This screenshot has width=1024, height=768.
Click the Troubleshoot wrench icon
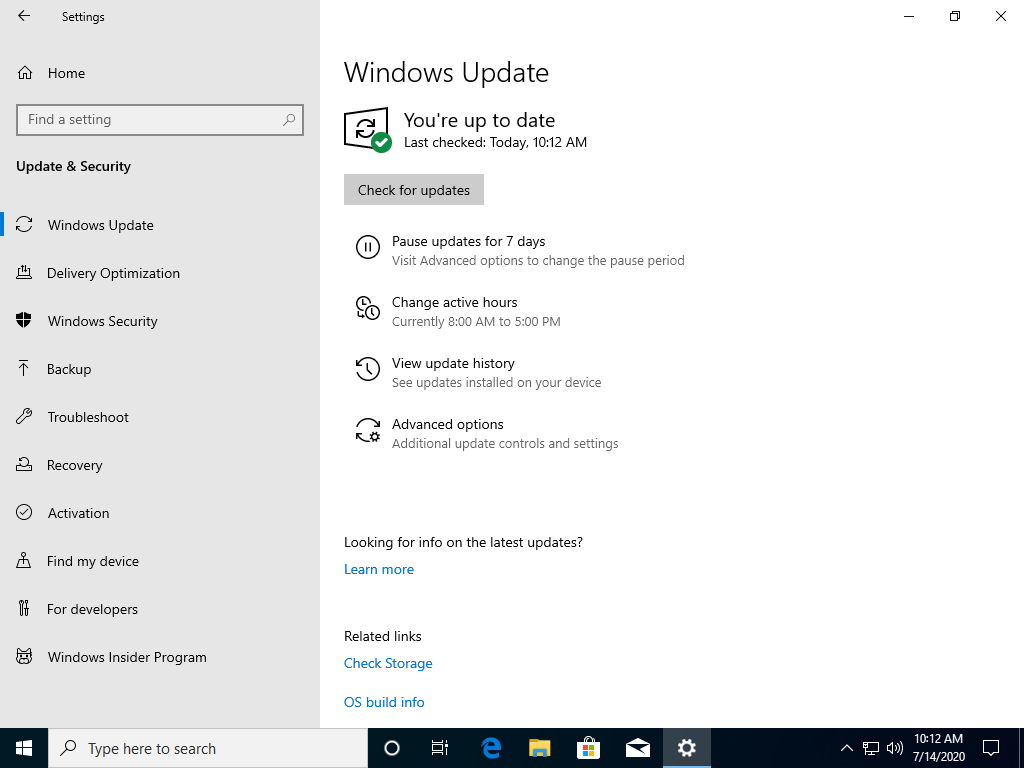pyautogui.click(x=24, y=417)
